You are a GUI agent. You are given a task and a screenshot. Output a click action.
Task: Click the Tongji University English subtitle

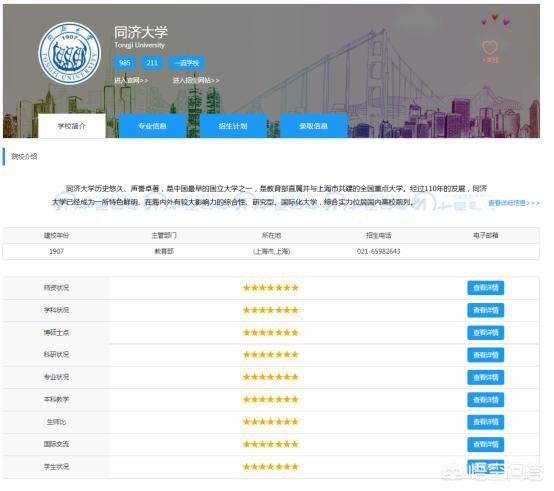tap(140, 45)
